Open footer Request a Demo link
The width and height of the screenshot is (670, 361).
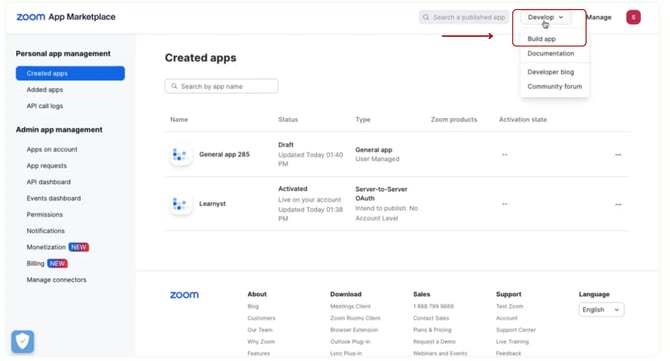point(435,342)
